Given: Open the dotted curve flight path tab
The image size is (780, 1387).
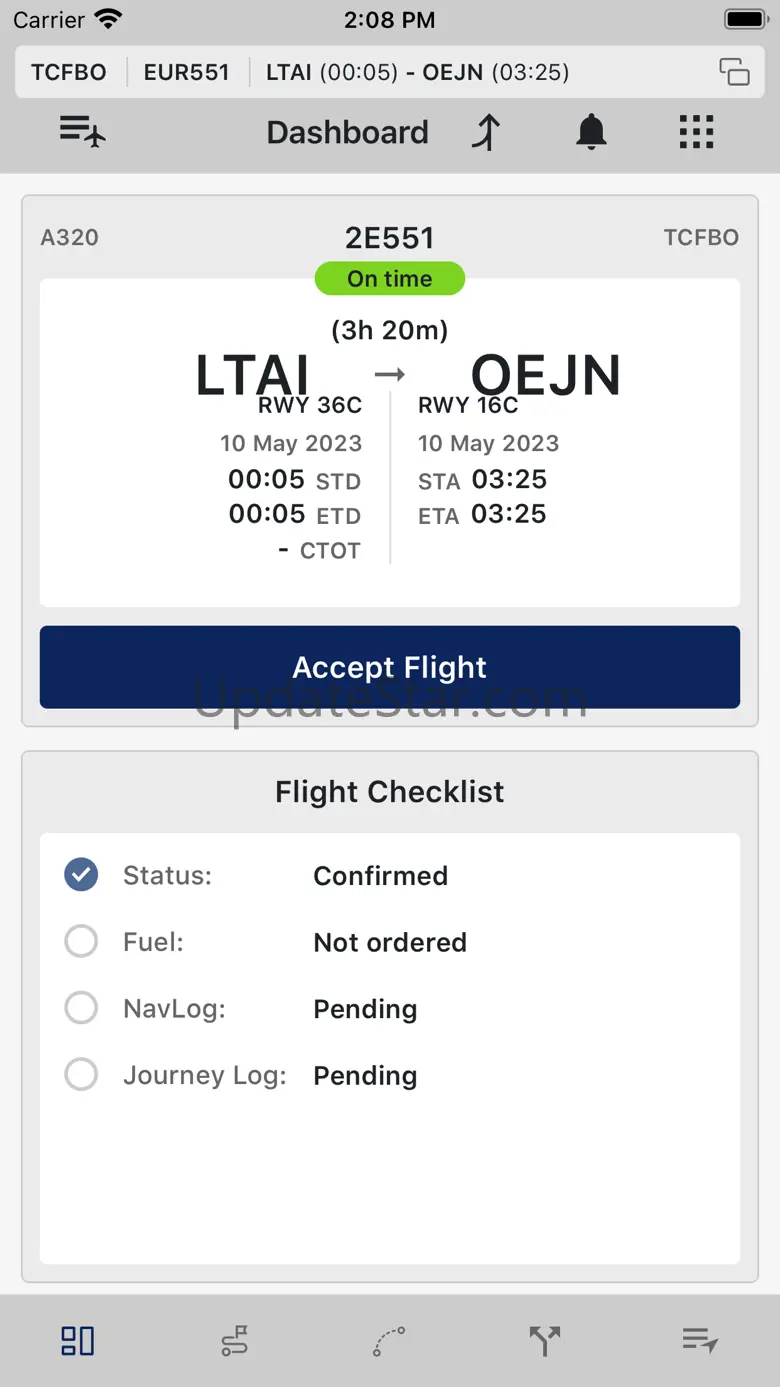Looking at the screenshot, I should (x=389, y=1341).
